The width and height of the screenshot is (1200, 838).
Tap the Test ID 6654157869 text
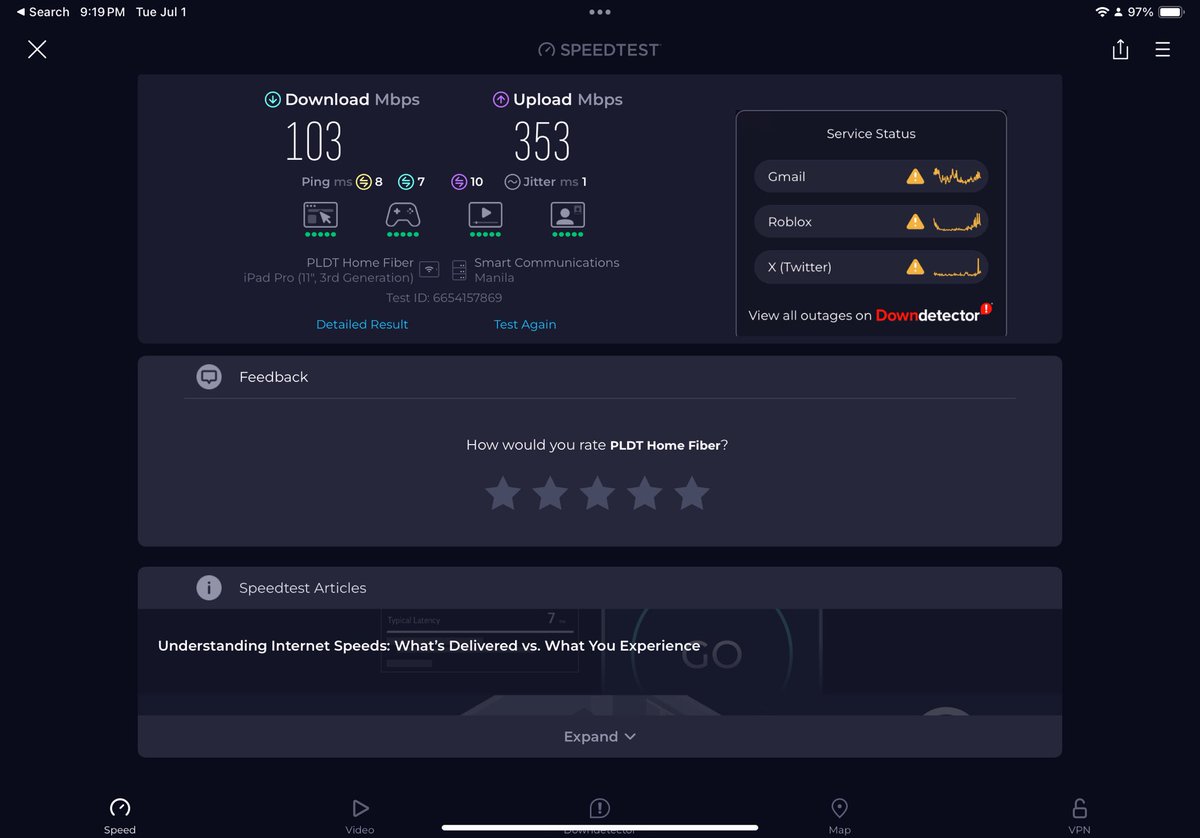444,298
